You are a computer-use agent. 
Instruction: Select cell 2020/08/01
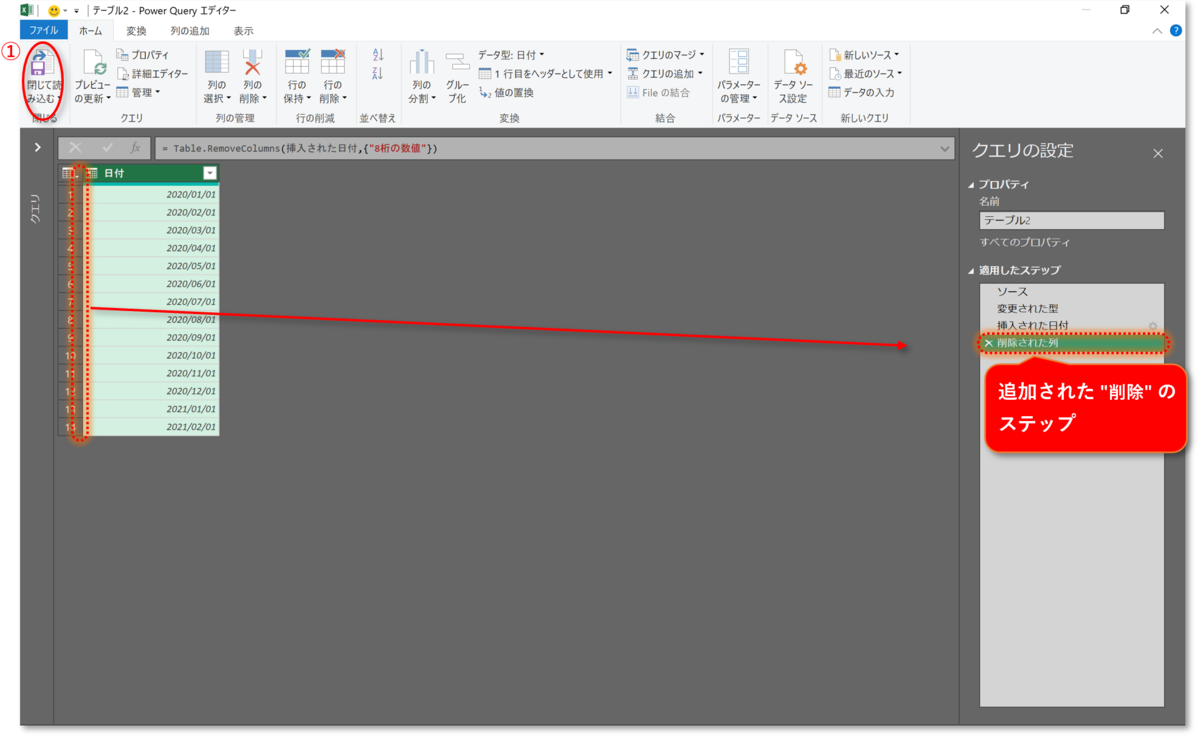point(149,319)
